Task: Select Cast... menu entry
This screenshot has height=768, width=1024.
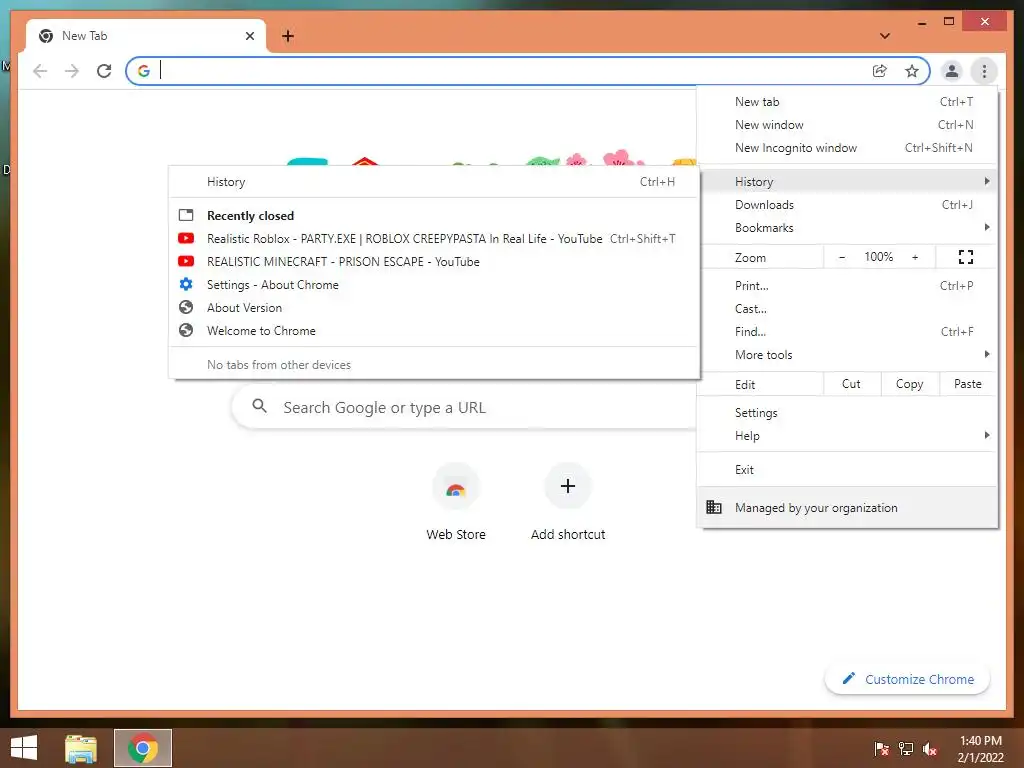Action: point(847,308)
